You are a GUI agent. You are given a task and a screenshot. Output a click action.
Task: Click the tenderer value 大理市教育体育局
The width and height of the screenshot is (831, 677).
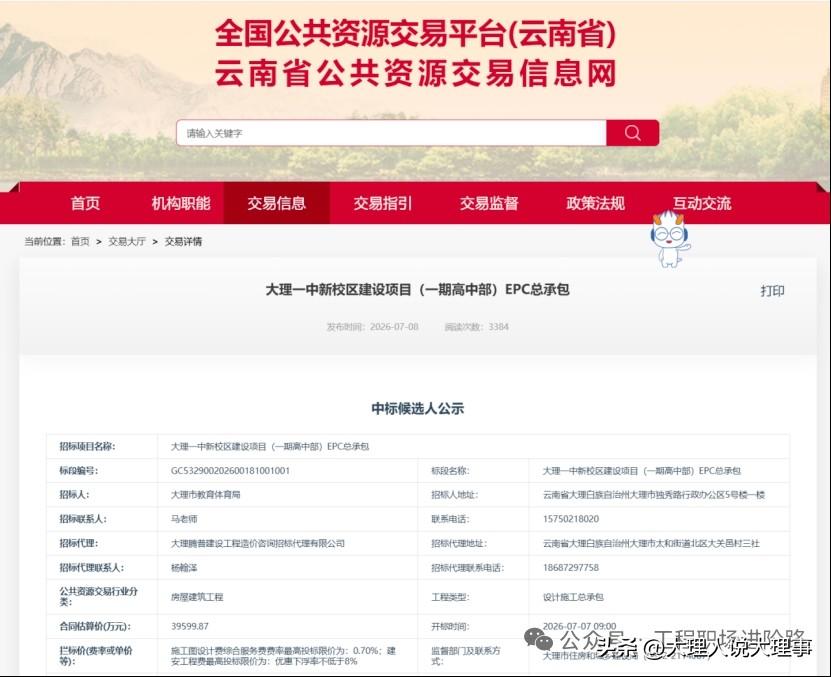205,495
